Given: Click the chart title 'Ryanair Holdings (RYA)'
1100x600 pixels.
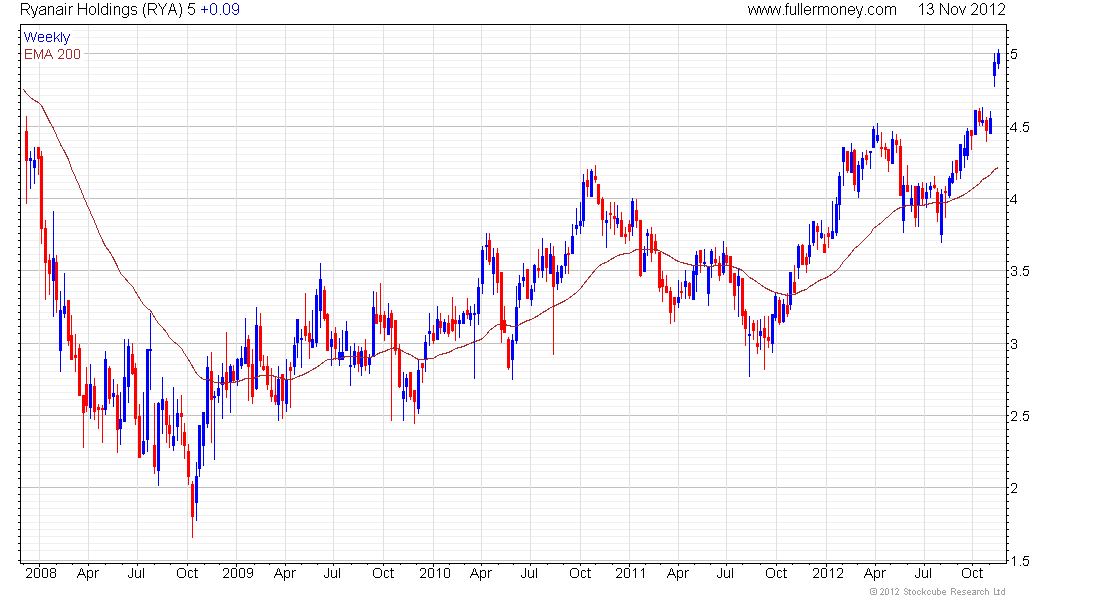Looking at the screenshot, I should 101,10.
